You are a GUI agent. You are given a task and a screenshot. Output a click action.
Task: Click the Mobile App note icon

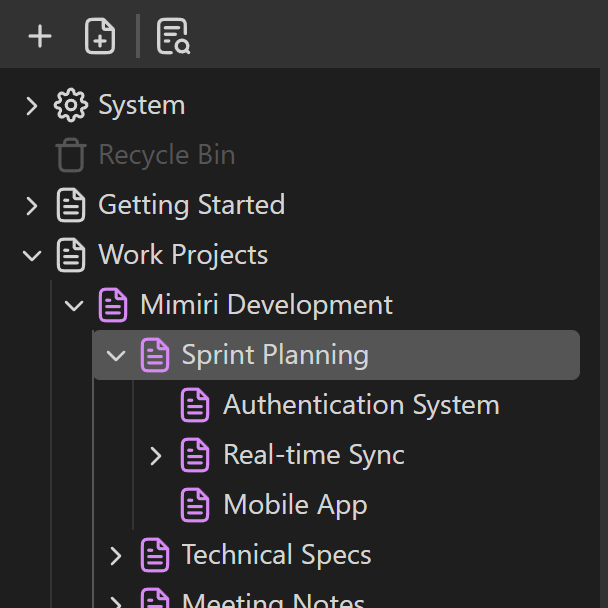[x=195, y=505]
